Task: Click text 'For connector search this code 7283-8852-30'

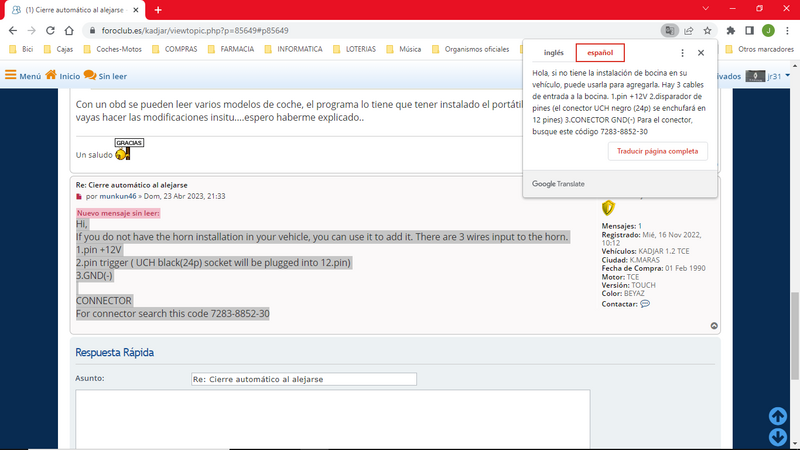Action: [172, 314]
